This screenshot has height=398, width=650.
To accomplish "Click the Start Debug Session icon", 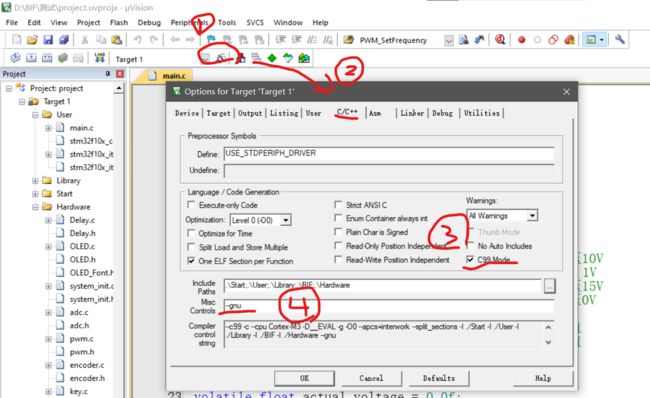I will 500,40.
